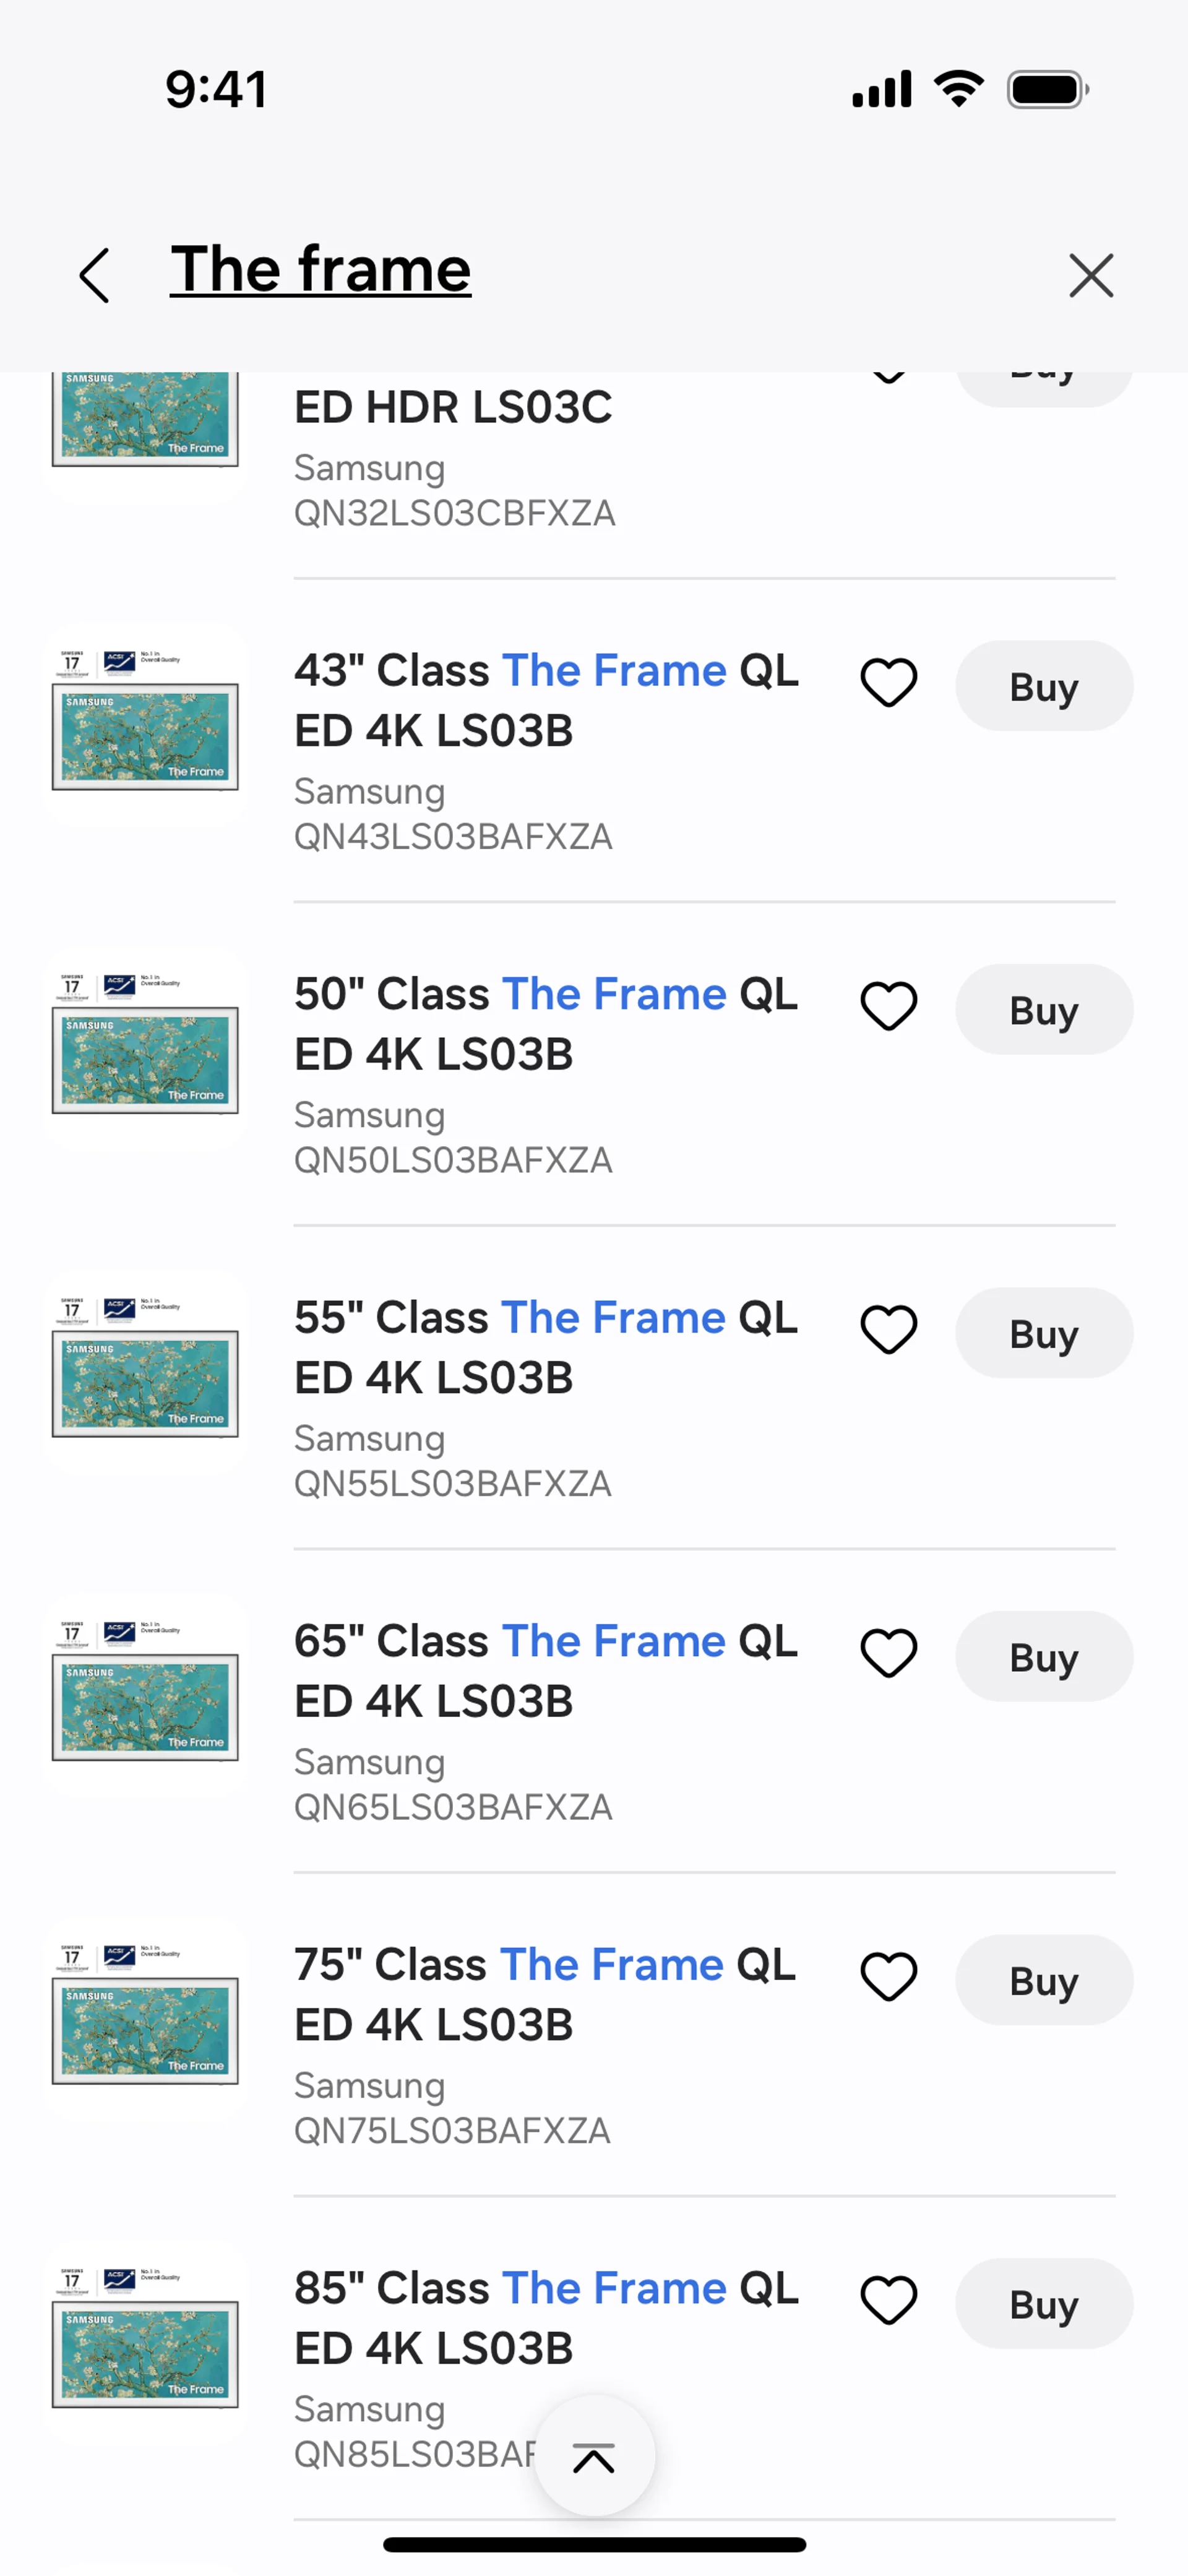Image resolution: width=1188 pixels, height=2576 pixels.
Task: Favorite the 43" Class The Frame heart
Action: [888, 684]
